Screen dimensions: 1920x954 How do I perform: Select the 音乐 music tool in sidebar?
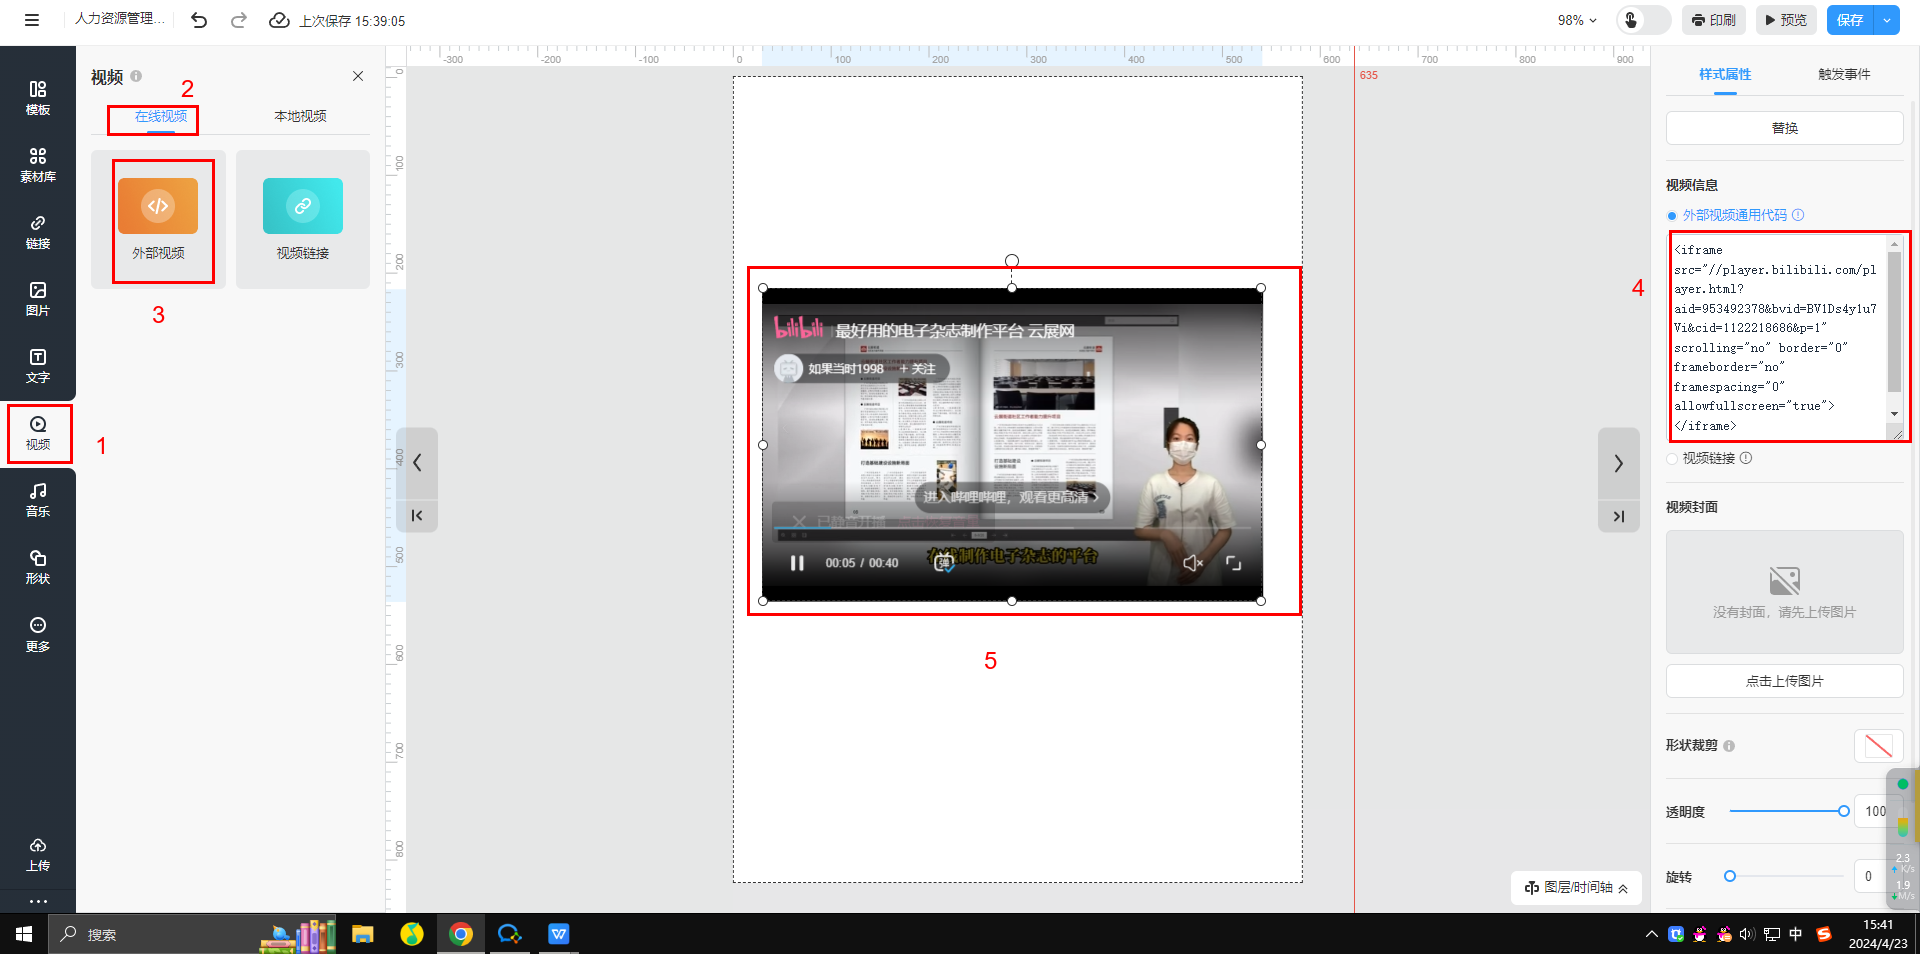pos(37,499)
